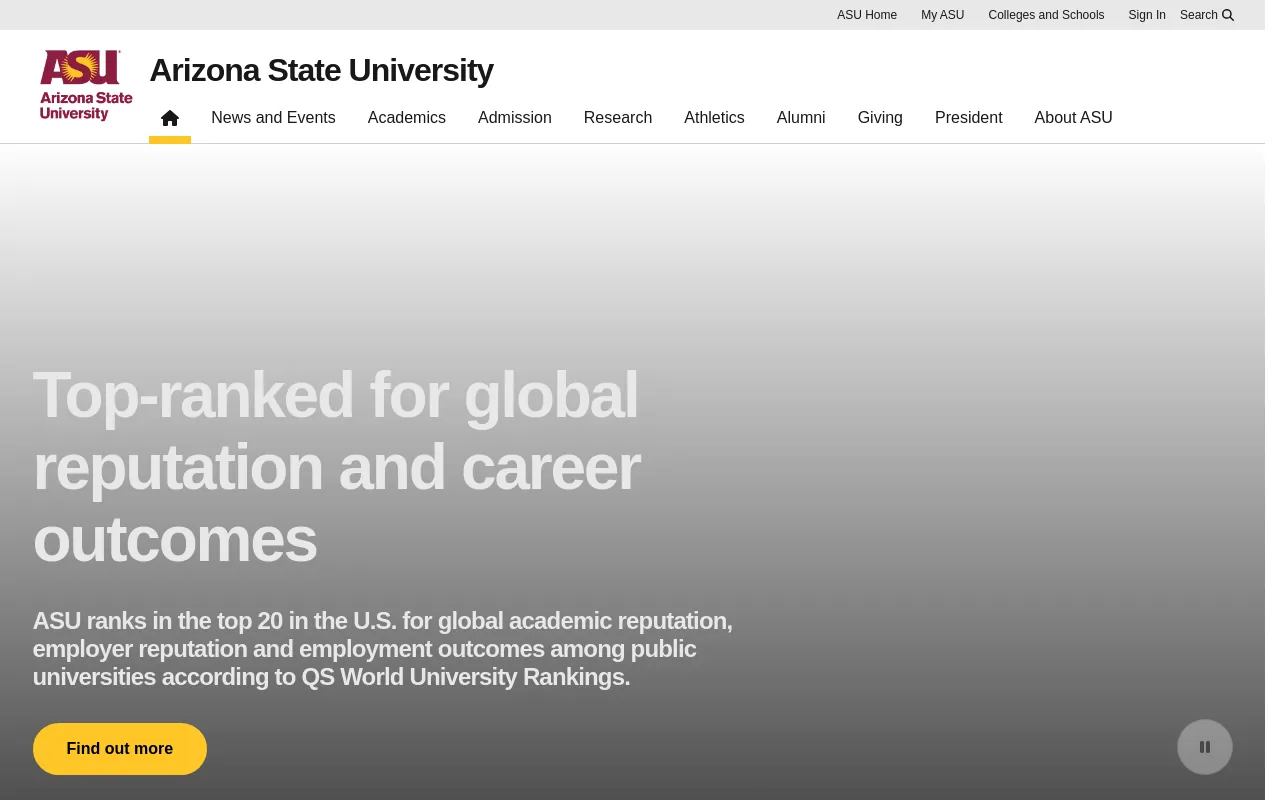This screenshot has width=1280, height=800.
Task: Open President menu item
Action: tap(969, 118)
